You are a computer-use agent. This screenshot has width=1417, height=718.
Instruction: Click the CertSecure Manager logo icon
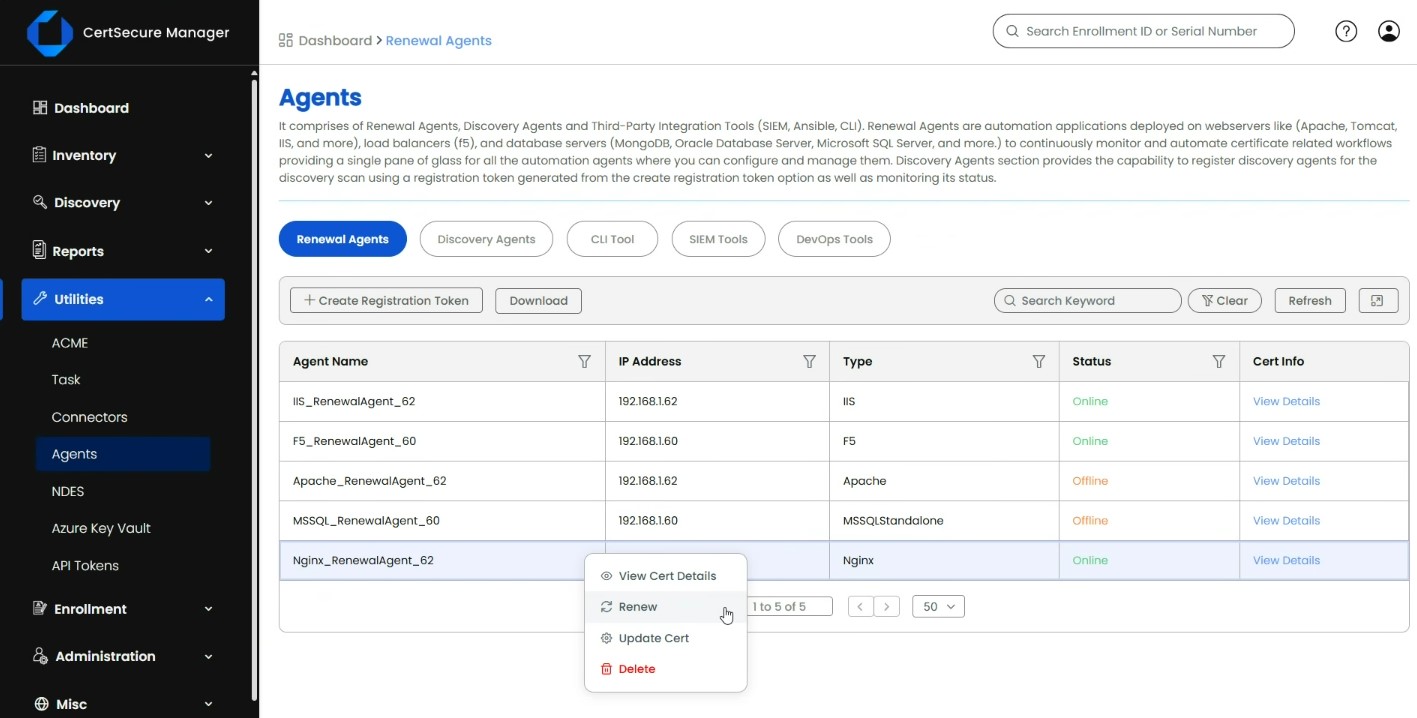tap(49, 33)
